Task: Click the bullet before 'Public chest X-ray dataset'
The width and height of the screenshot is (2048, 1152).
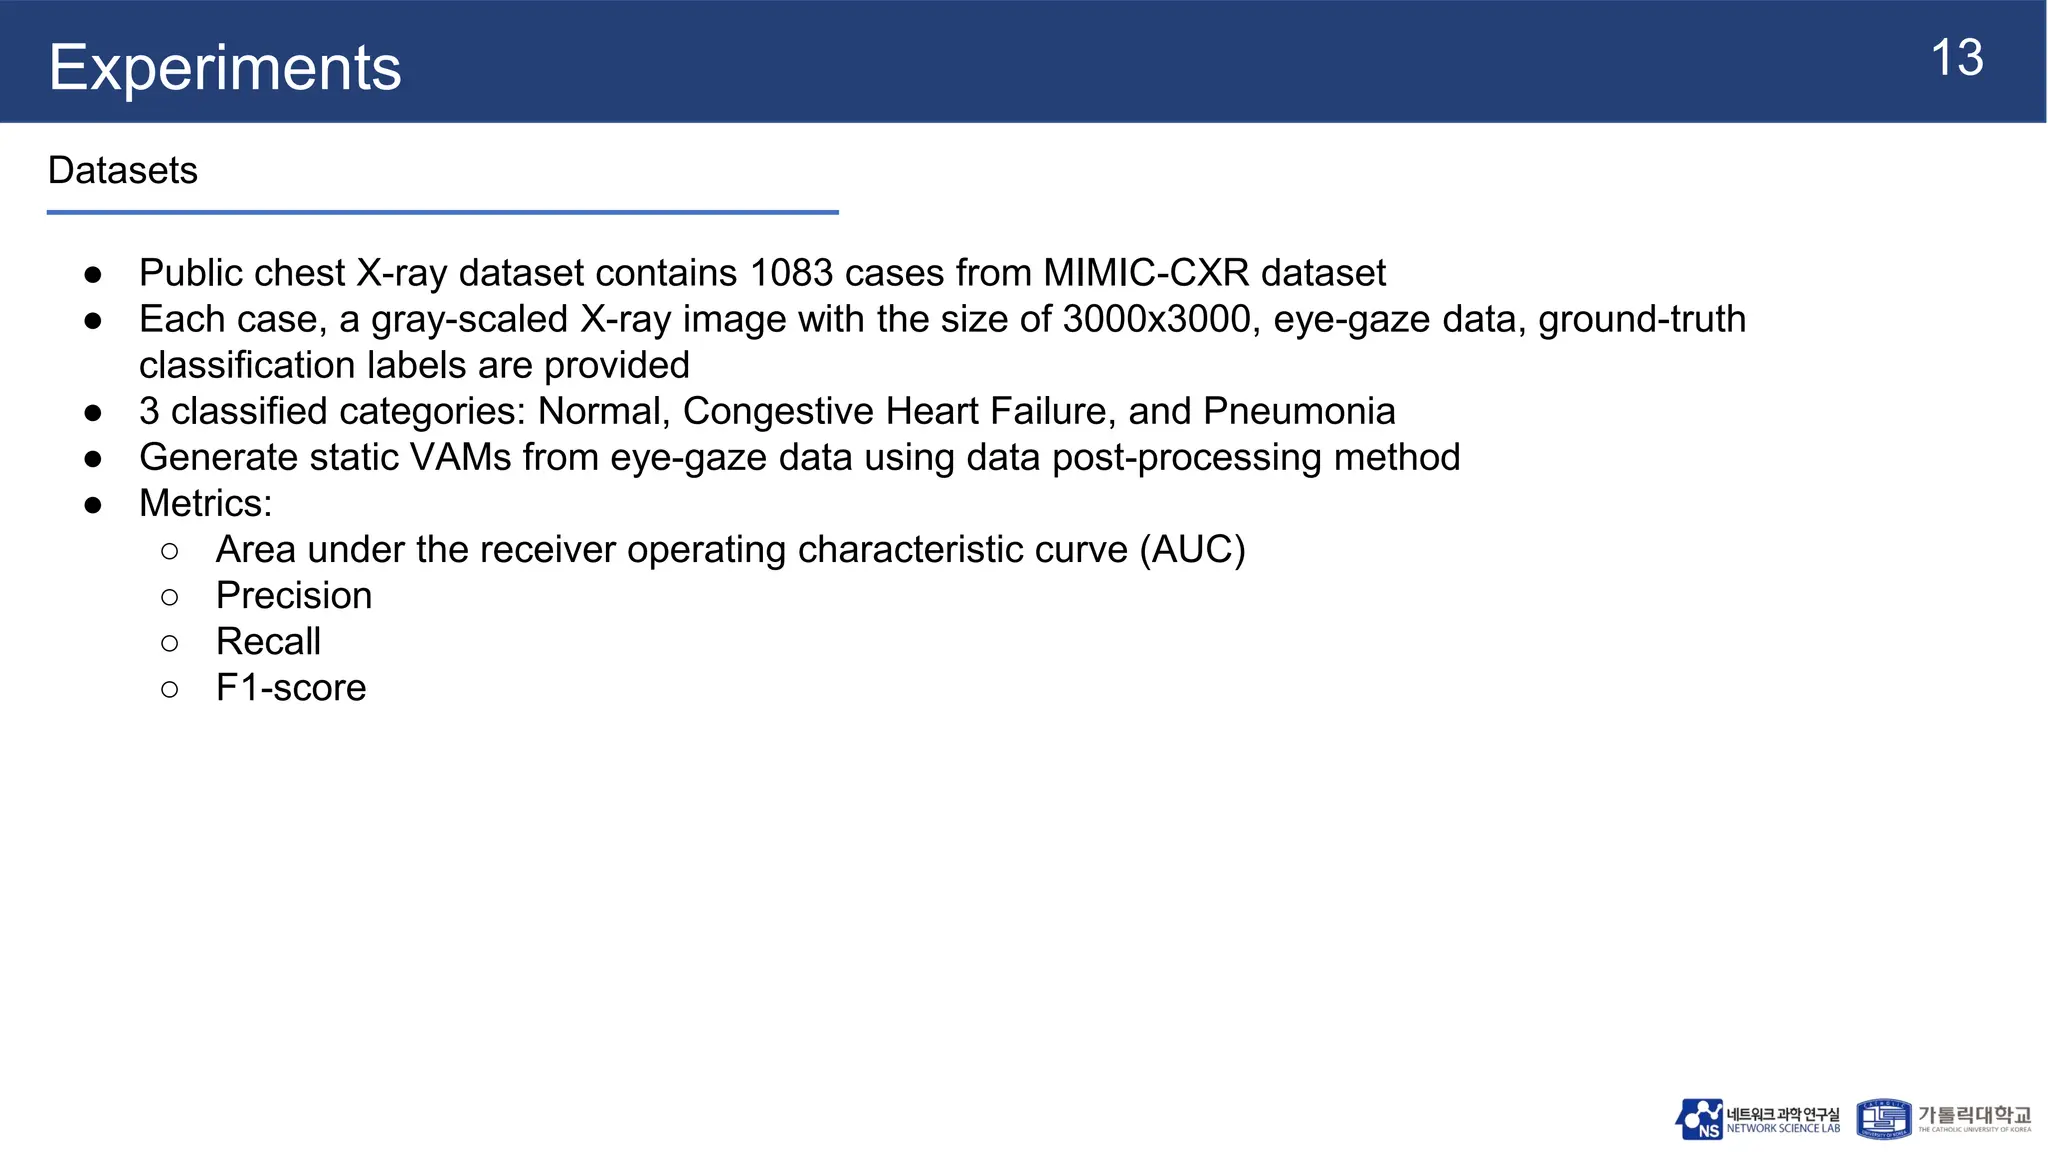Action: point(93,274)
